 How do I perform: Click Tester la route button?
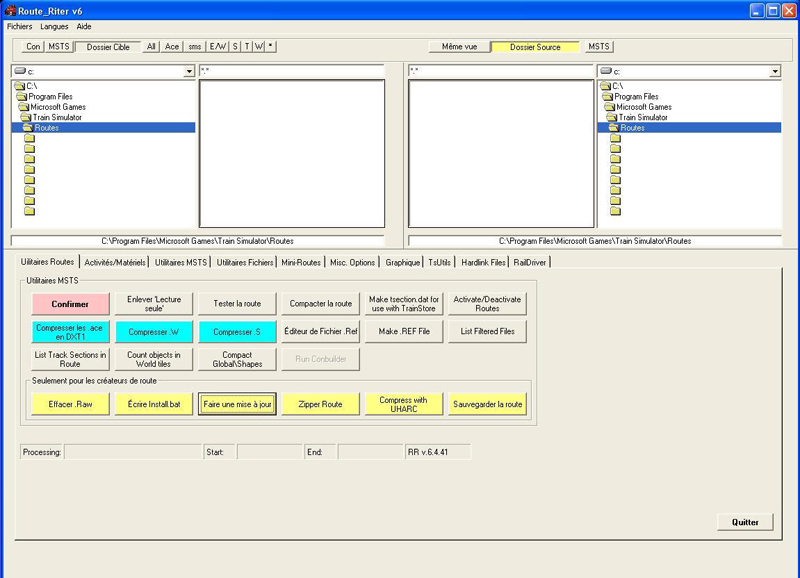point(237,304)
